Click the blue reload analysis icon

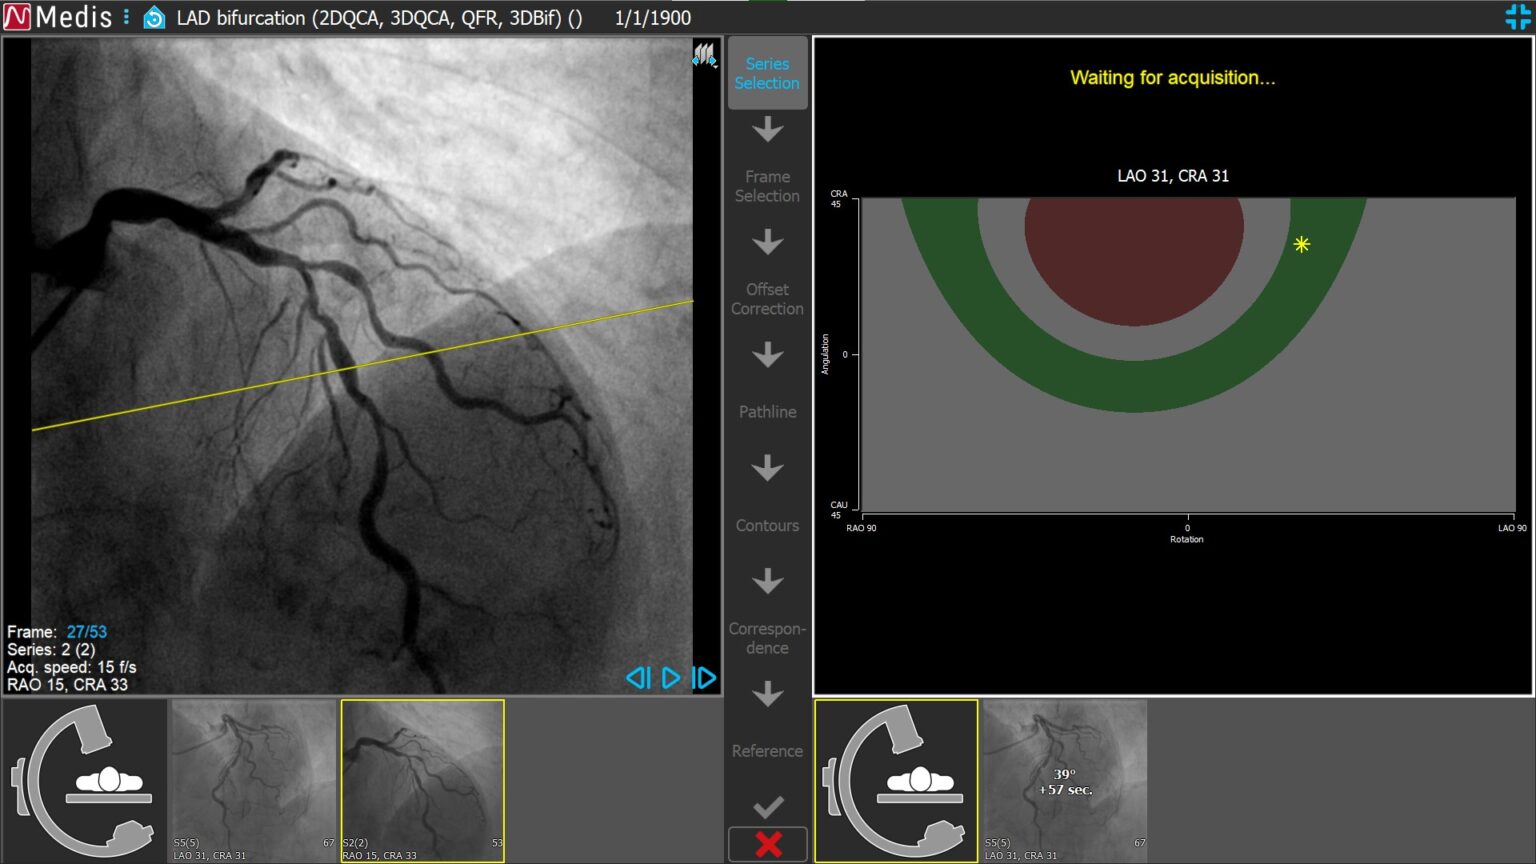point(154,18)
